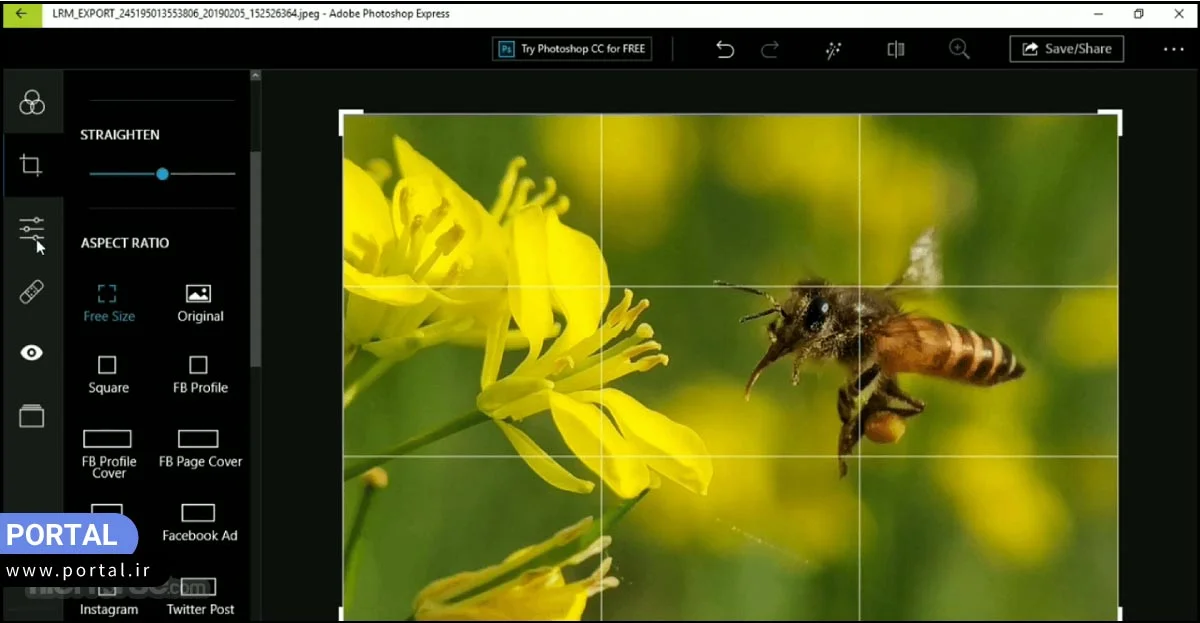Choose Free Size aspect ratio
The width and height of the screenshot is (1200, 623).
[108, 303]
